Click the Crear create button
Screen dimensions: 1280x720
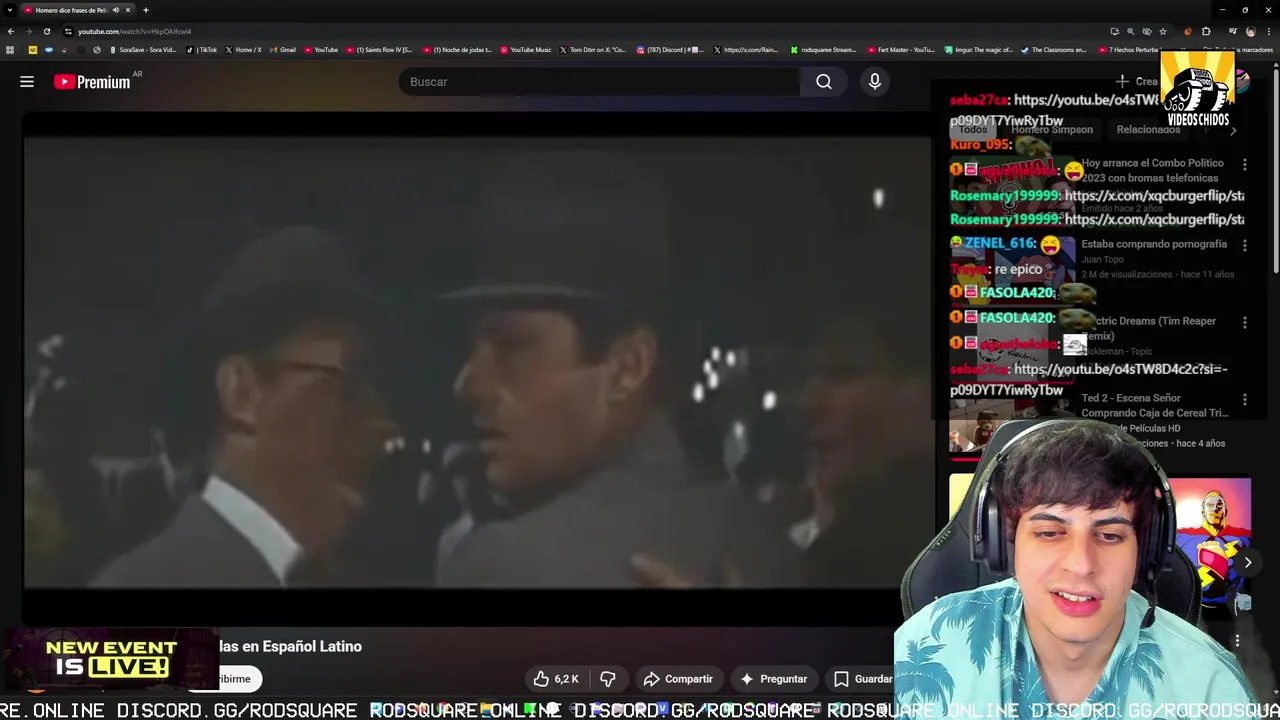pos(1137,82)
